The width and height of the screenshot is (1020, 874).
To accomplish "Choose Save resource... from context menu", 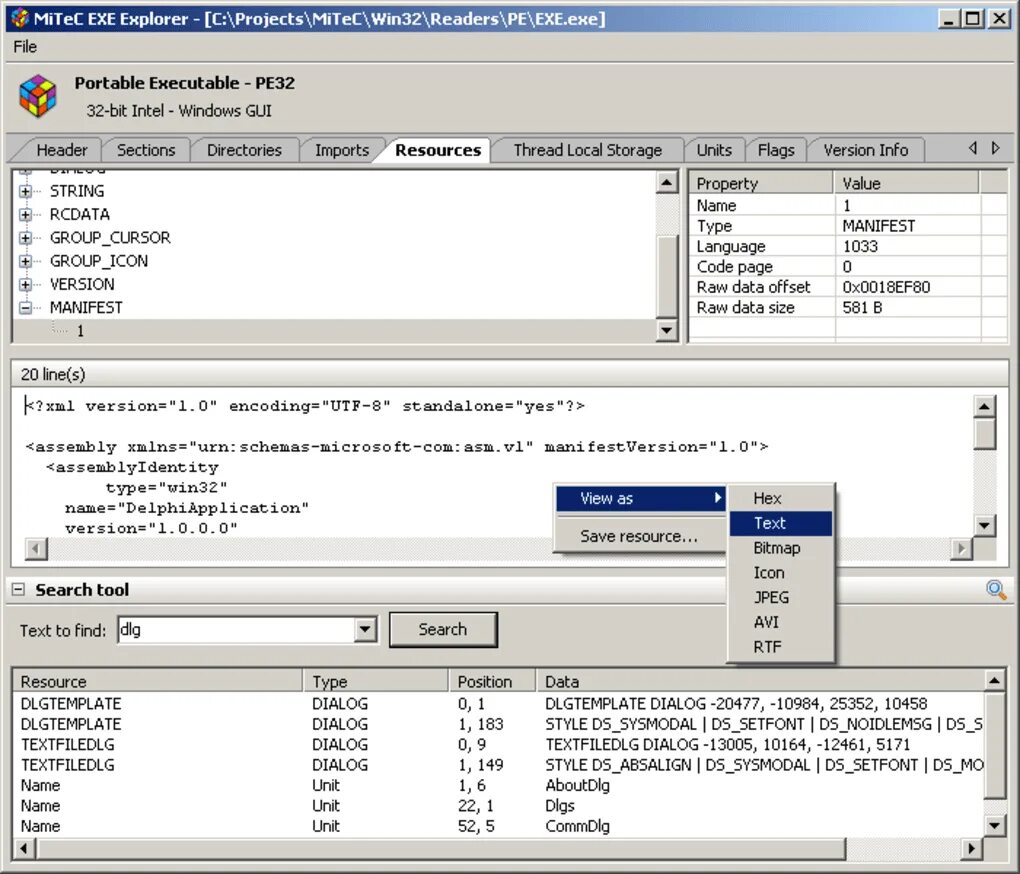I will (641, 536).
